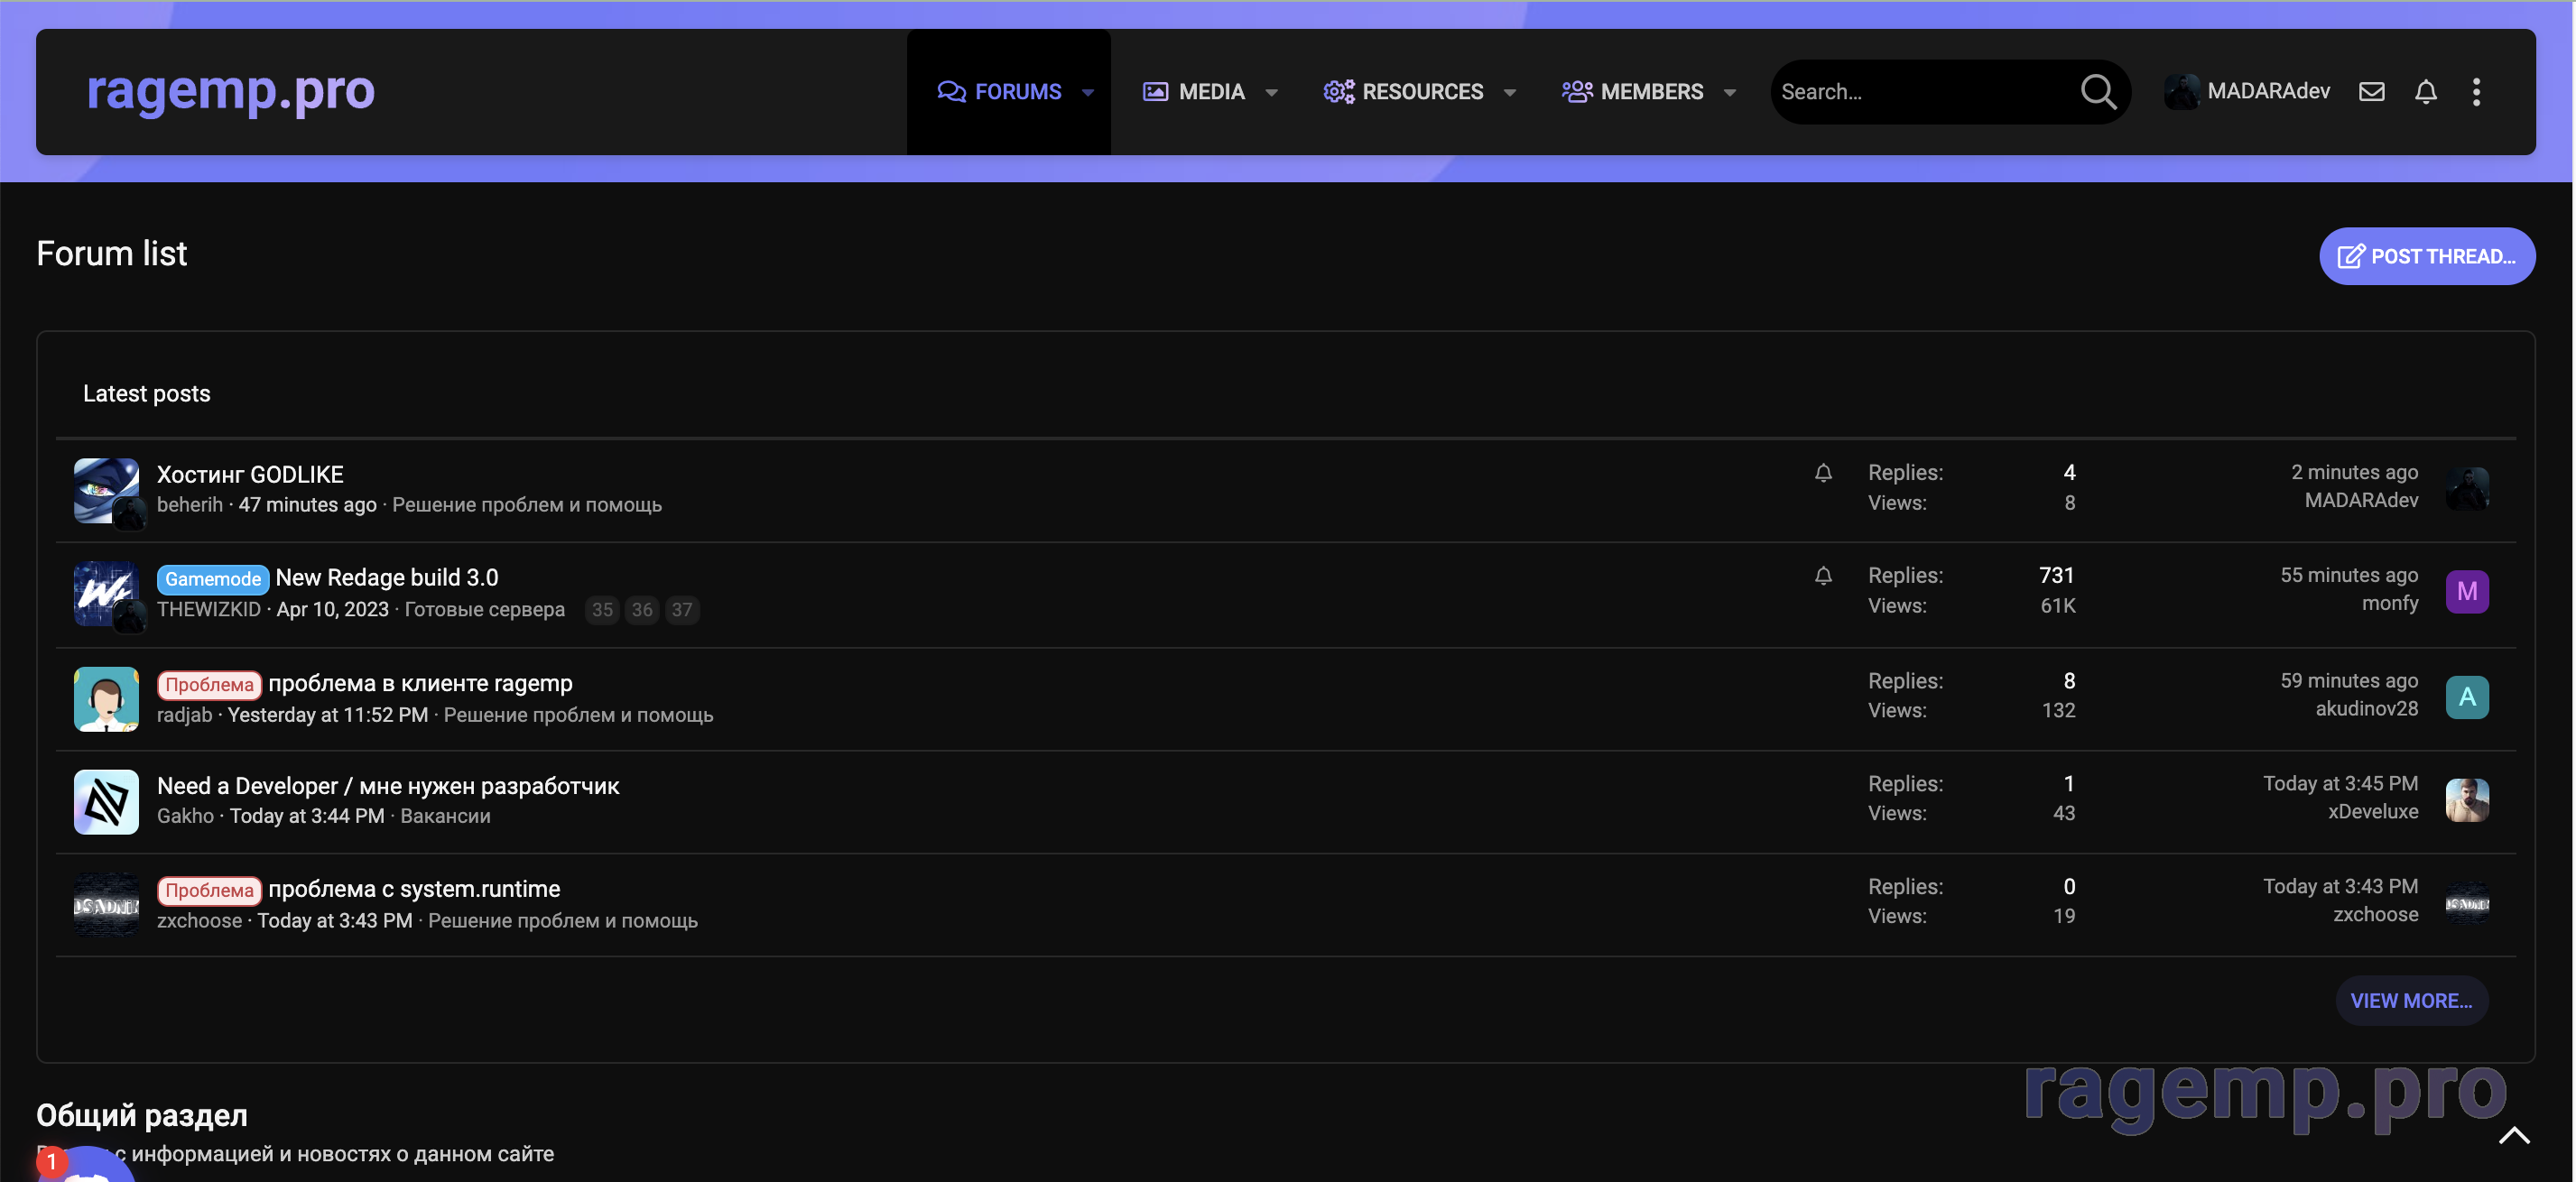Open beherih author profile link
Screen dimensions: 2576x1182
click(x=190, y=505)
